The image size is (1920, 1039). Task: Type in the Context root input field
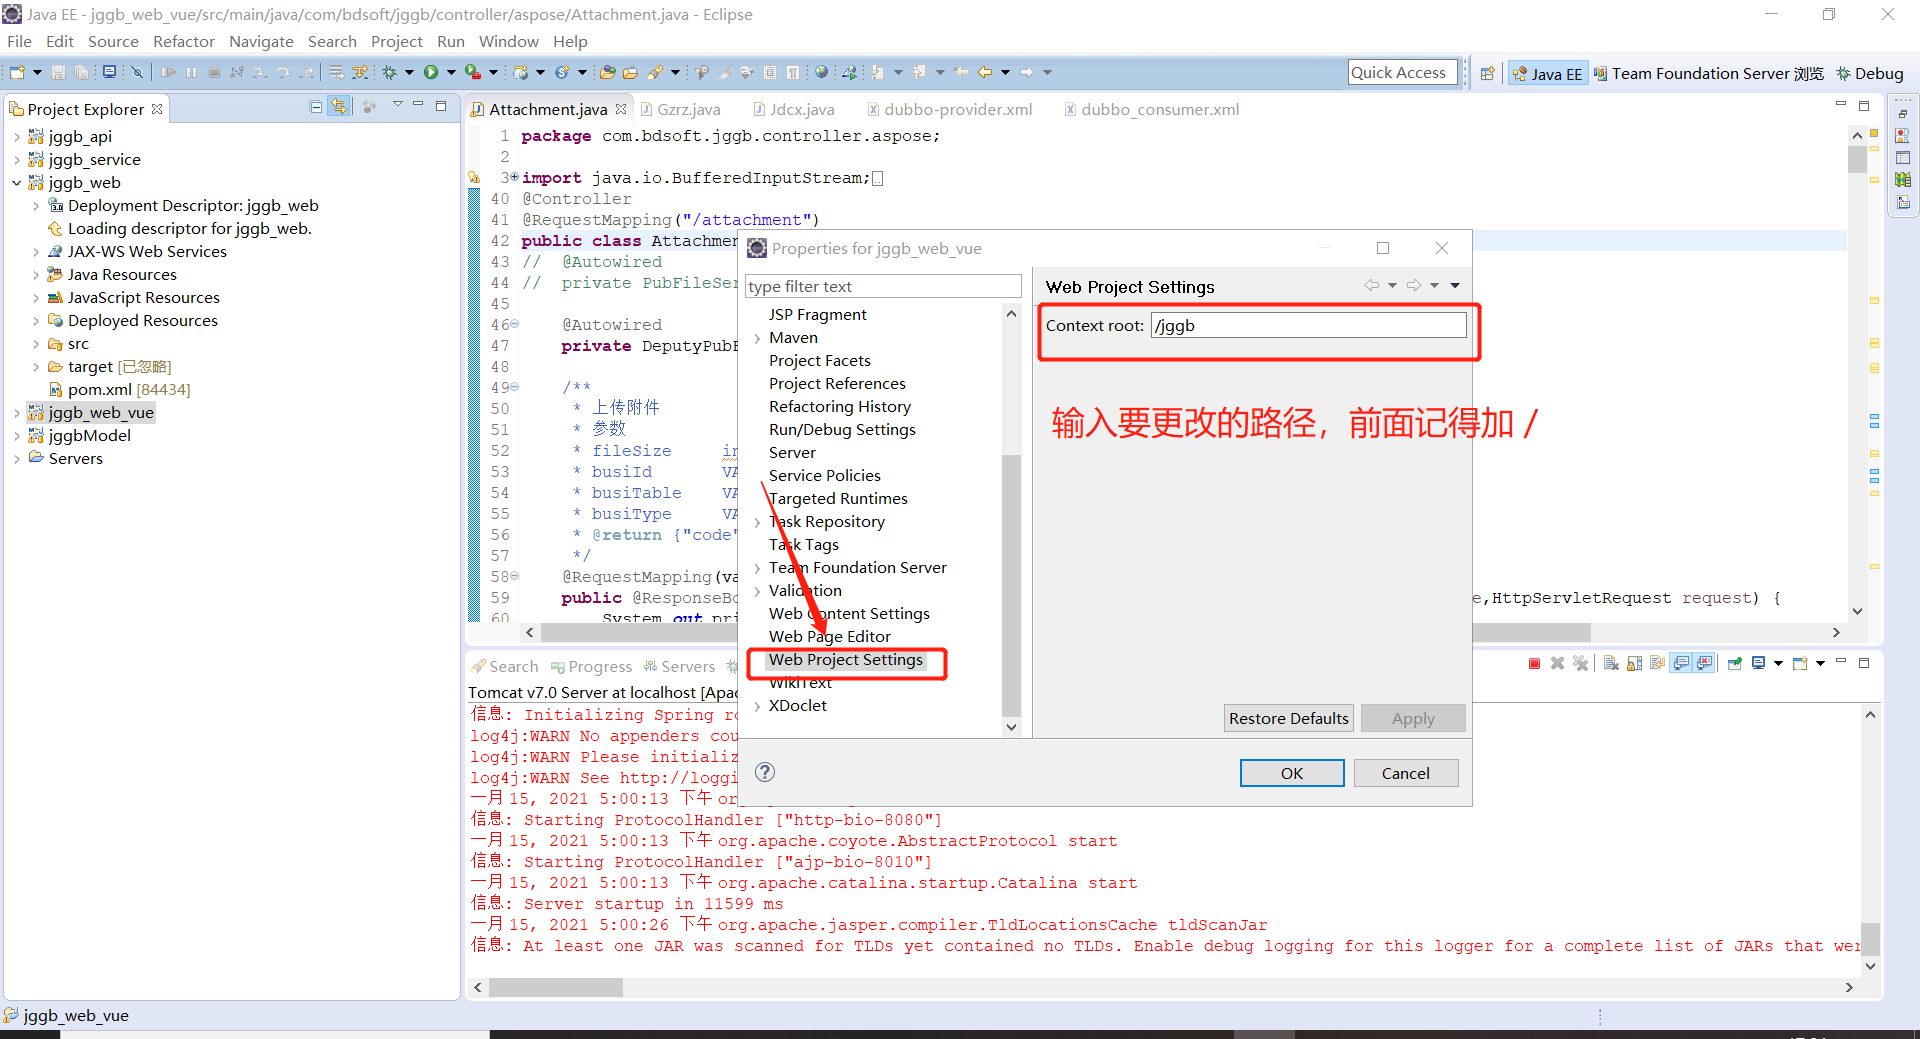(1308, 325)
